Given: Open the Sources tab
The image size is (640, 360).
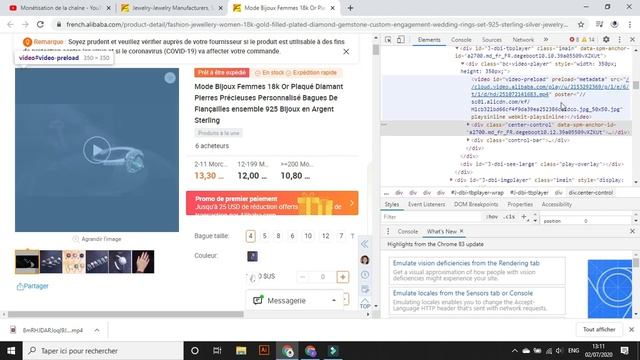Looking at the screenshot, I should tap(491, 40).
